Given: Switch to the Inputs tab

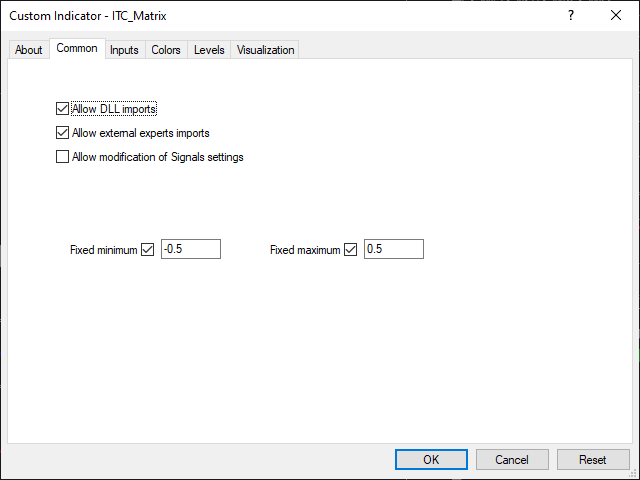Looking at the screenshot, I should (x=124, y=50).
